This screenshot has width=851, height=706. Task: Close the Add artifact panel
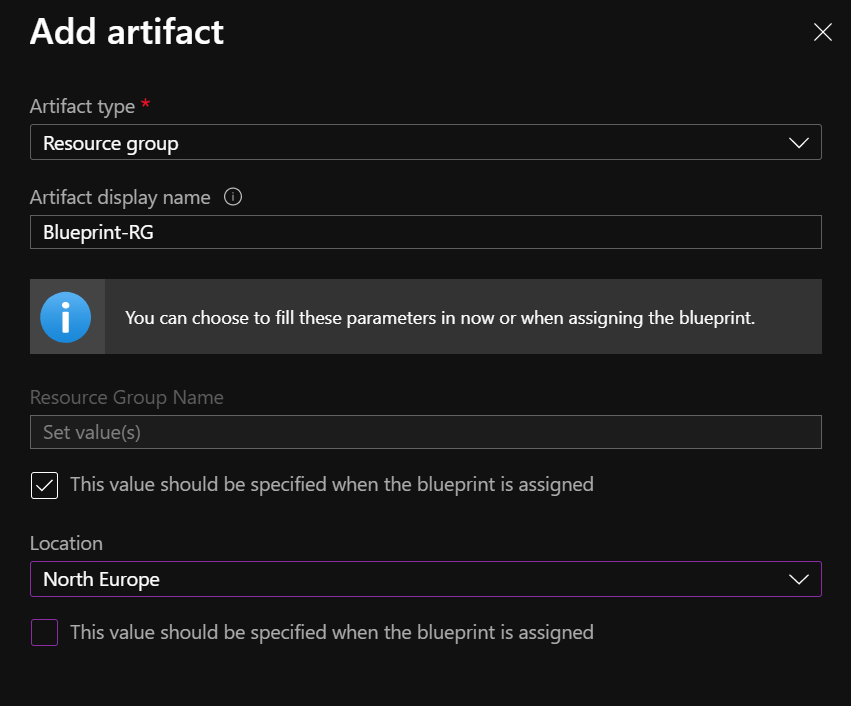click(823, 33)
